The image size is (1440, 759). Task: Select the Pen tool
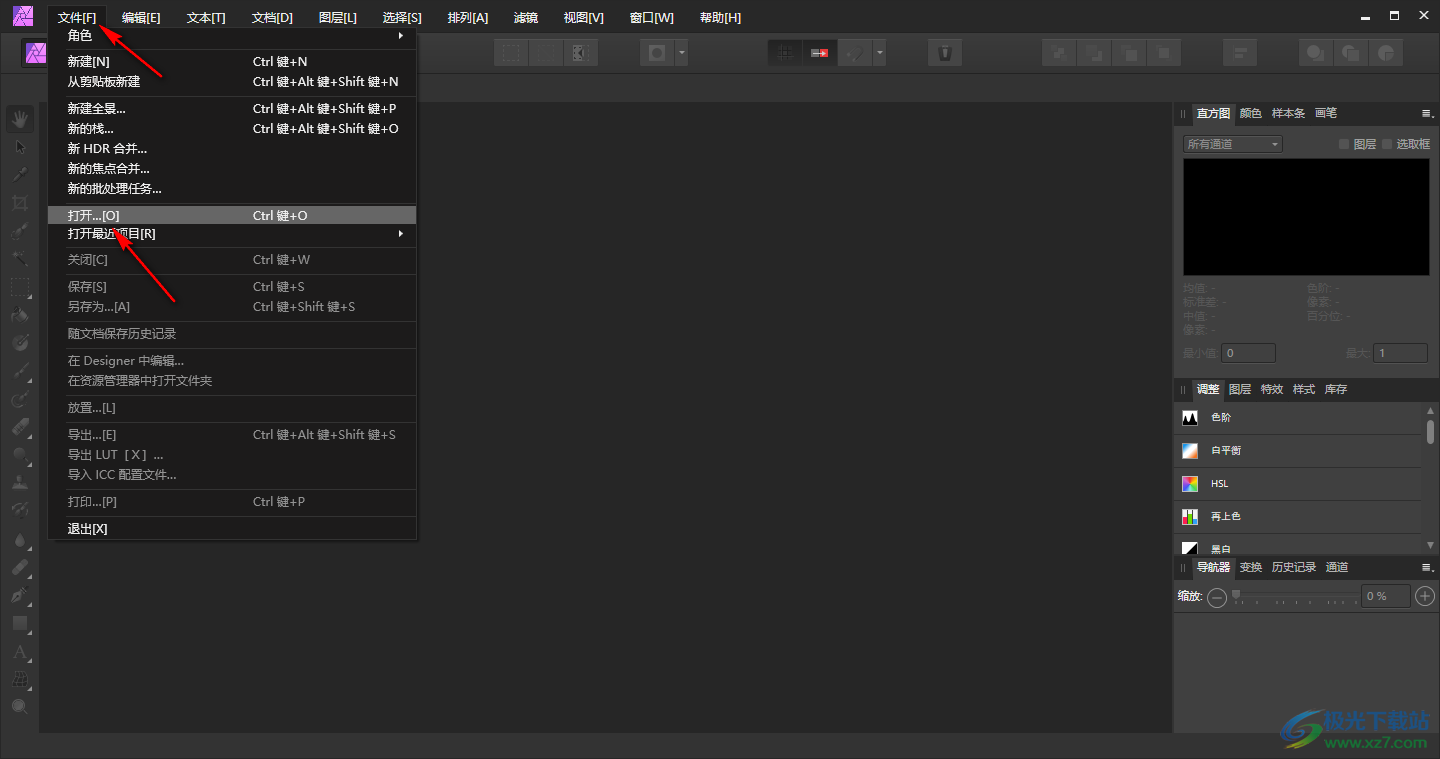point(20,595)
